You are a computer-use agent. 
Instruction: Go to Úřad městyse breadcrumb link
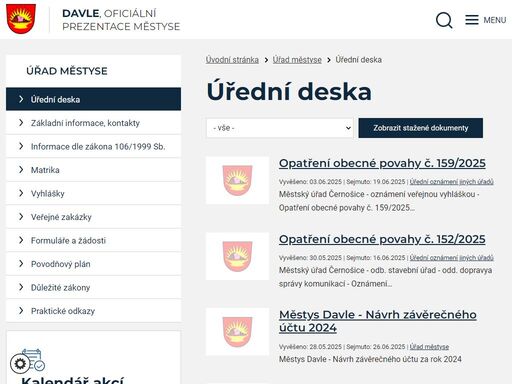click(x=297, y=60)
